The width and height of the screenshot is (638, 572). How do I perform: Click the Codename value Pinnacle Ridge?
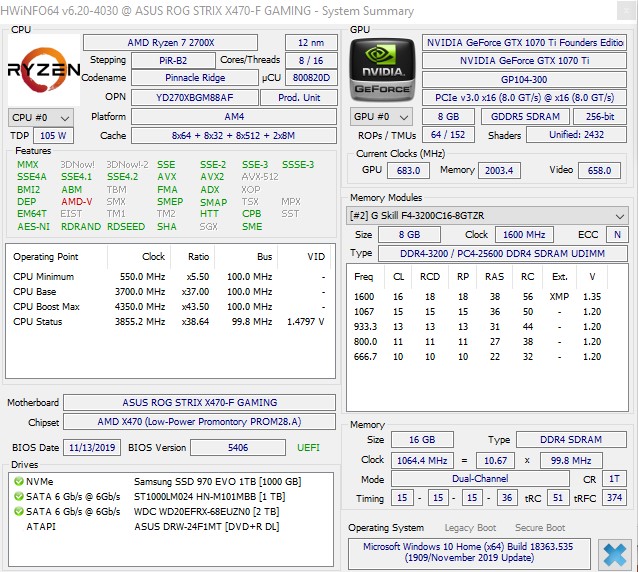(x=195, y=78)
